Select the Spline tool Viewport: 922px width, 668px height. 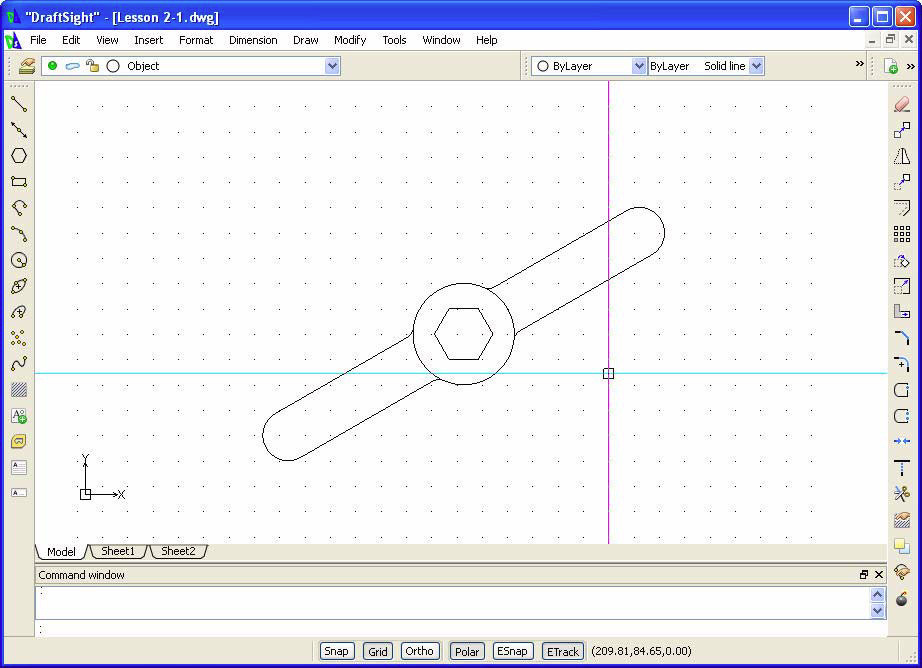pos(19,364)
